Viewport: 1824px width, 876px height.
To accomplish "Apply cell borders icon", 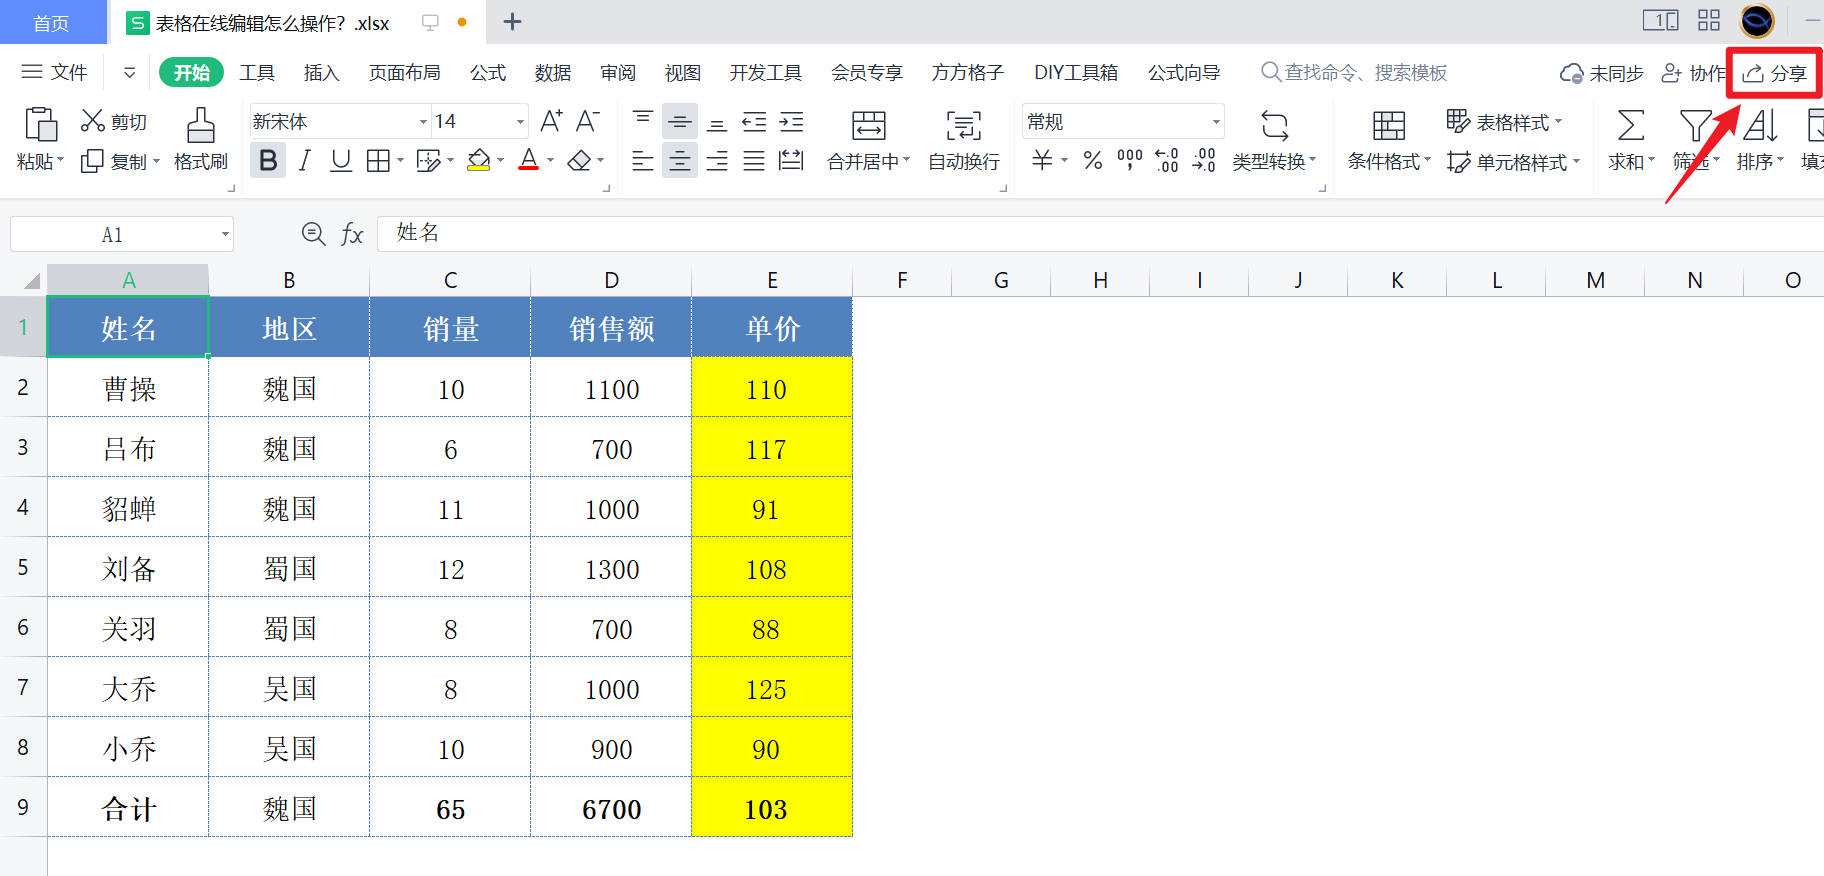I will pos(378,161).
